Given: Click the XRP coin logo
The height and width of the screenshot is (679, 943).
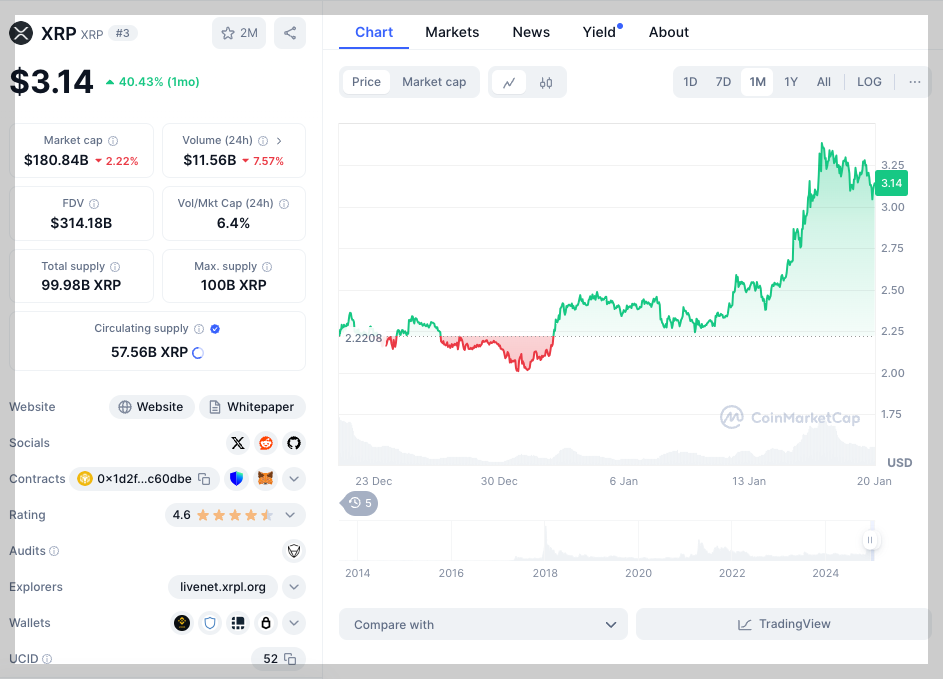Looking at the screenshot, I should click(x=21, y=33).
